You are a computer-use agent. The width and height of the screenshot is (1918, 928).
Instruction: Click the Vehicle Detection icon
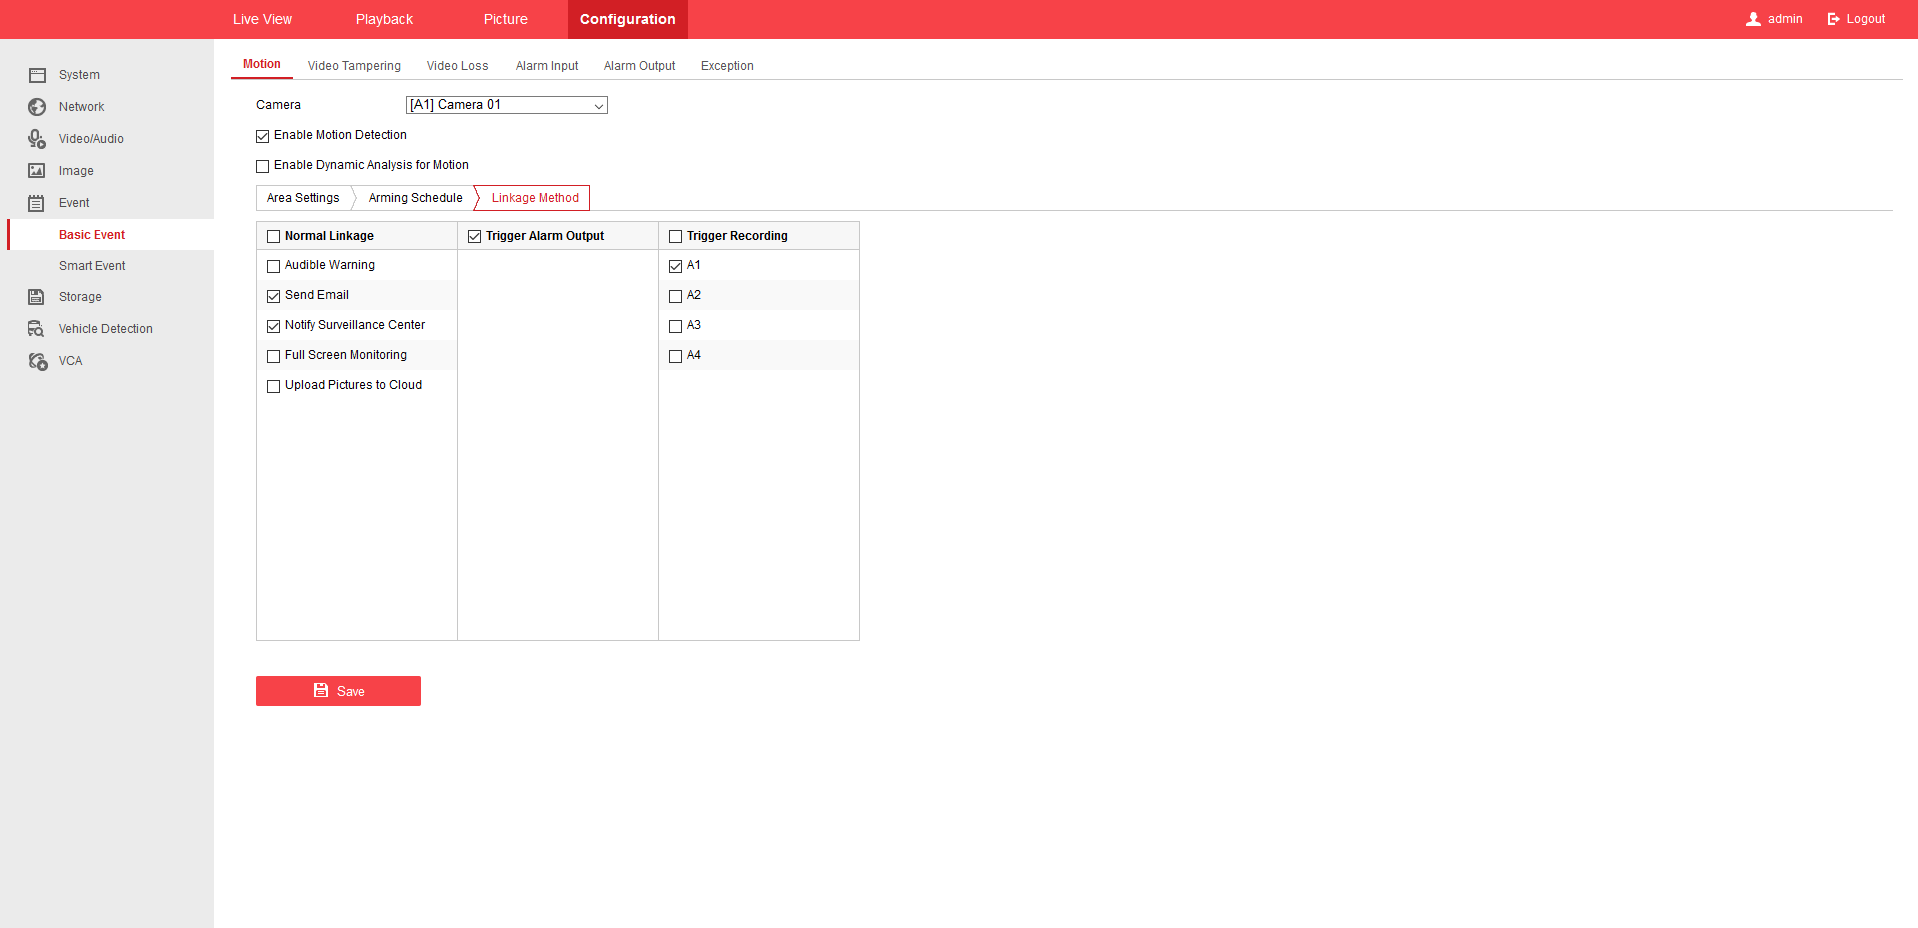point(37,329)
